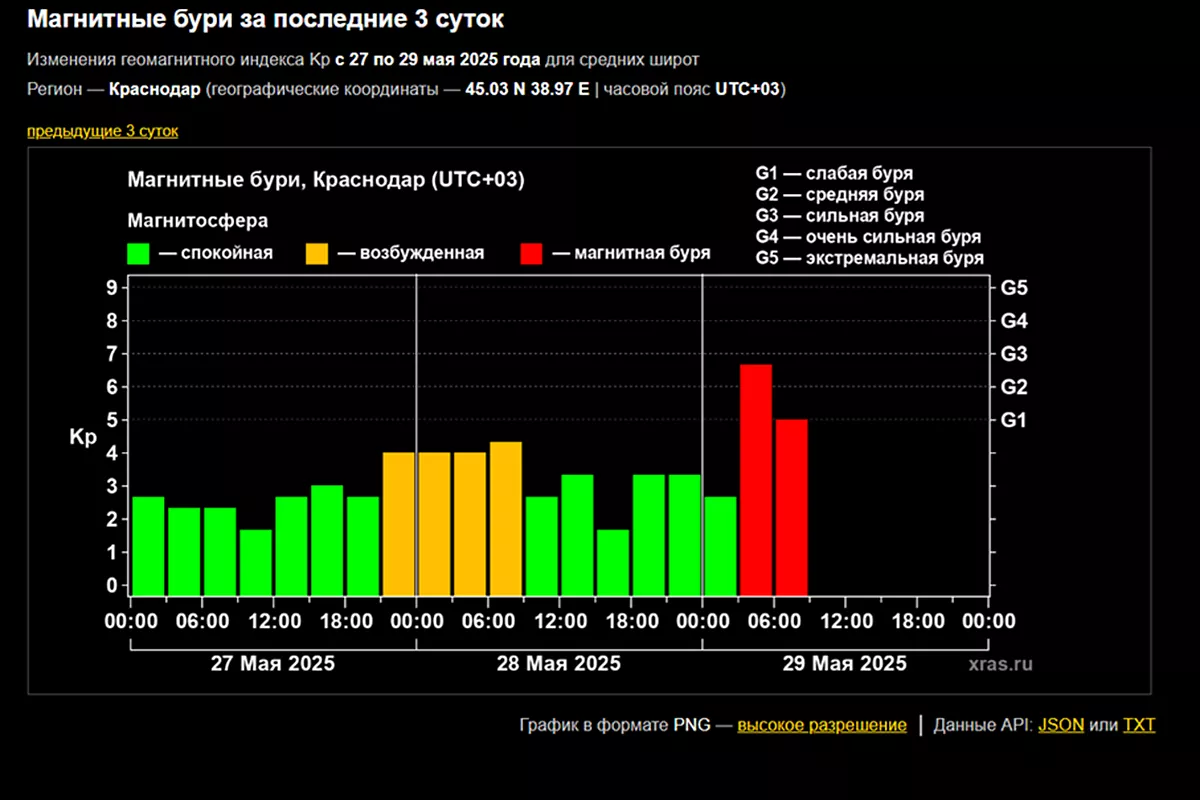
Task: Click the orange 'возбужденная' legend swatch
Action: click(x=318, y=253)
